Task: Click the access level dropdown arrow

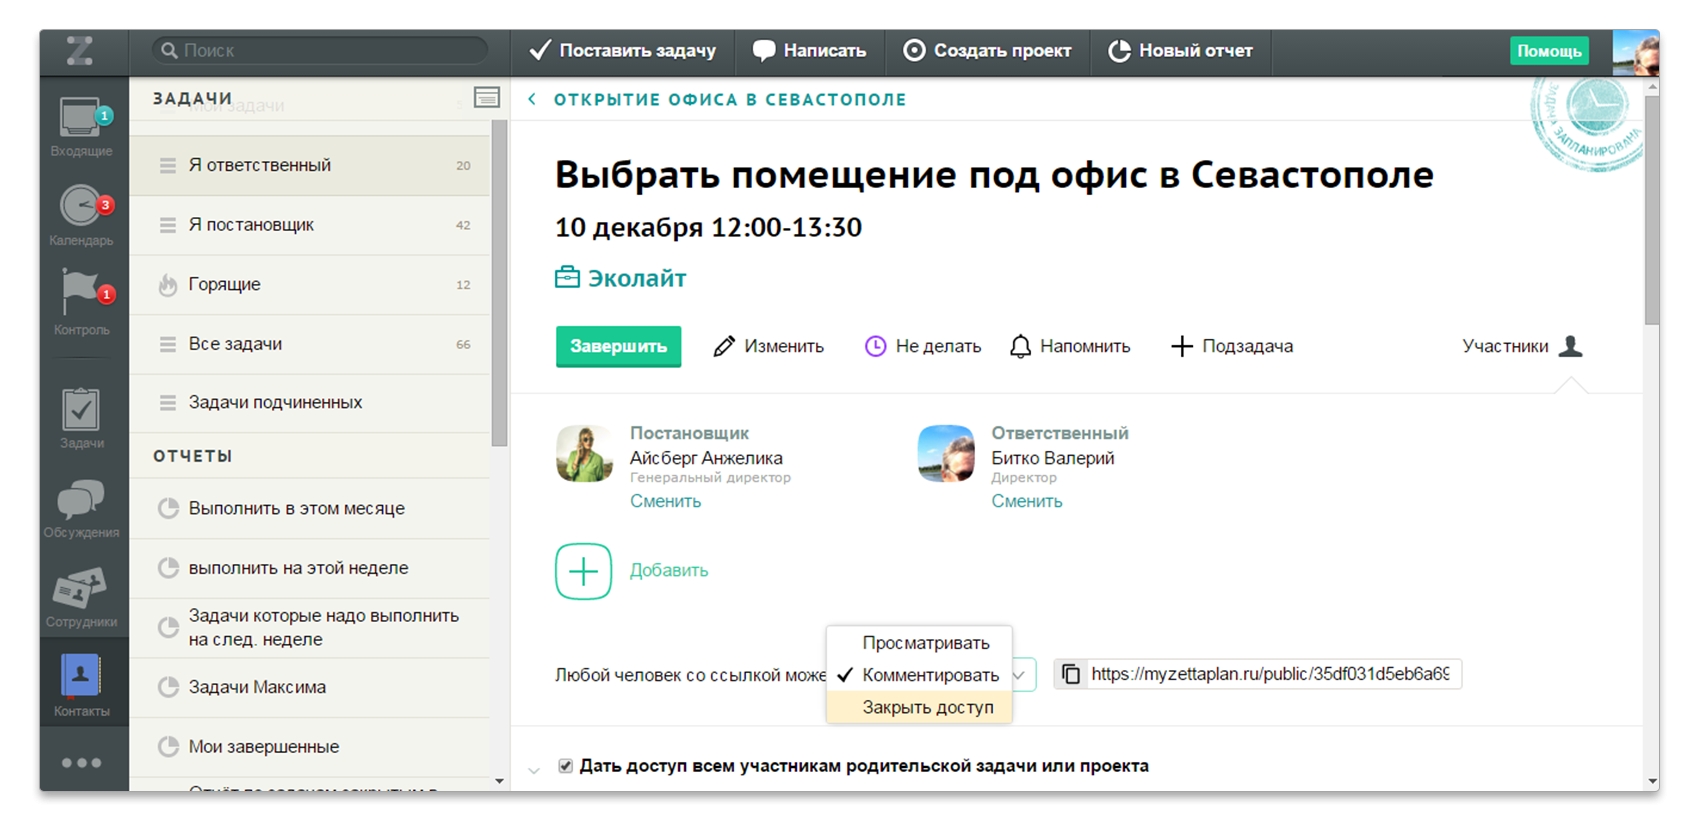Action: pos(1019,675)
